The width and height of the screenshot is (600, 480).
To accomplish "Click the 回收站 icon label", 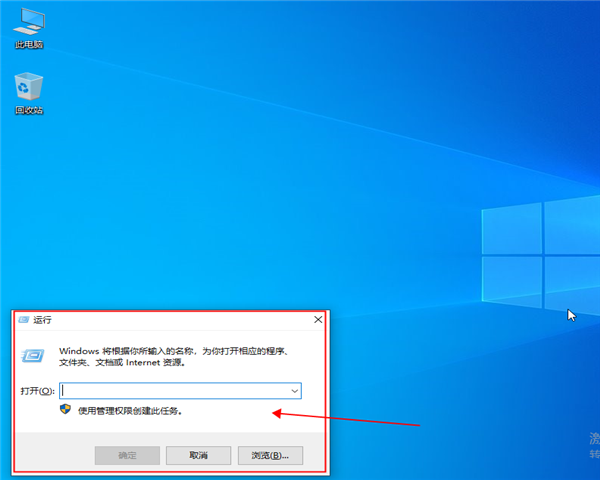I will coord(29,110).
